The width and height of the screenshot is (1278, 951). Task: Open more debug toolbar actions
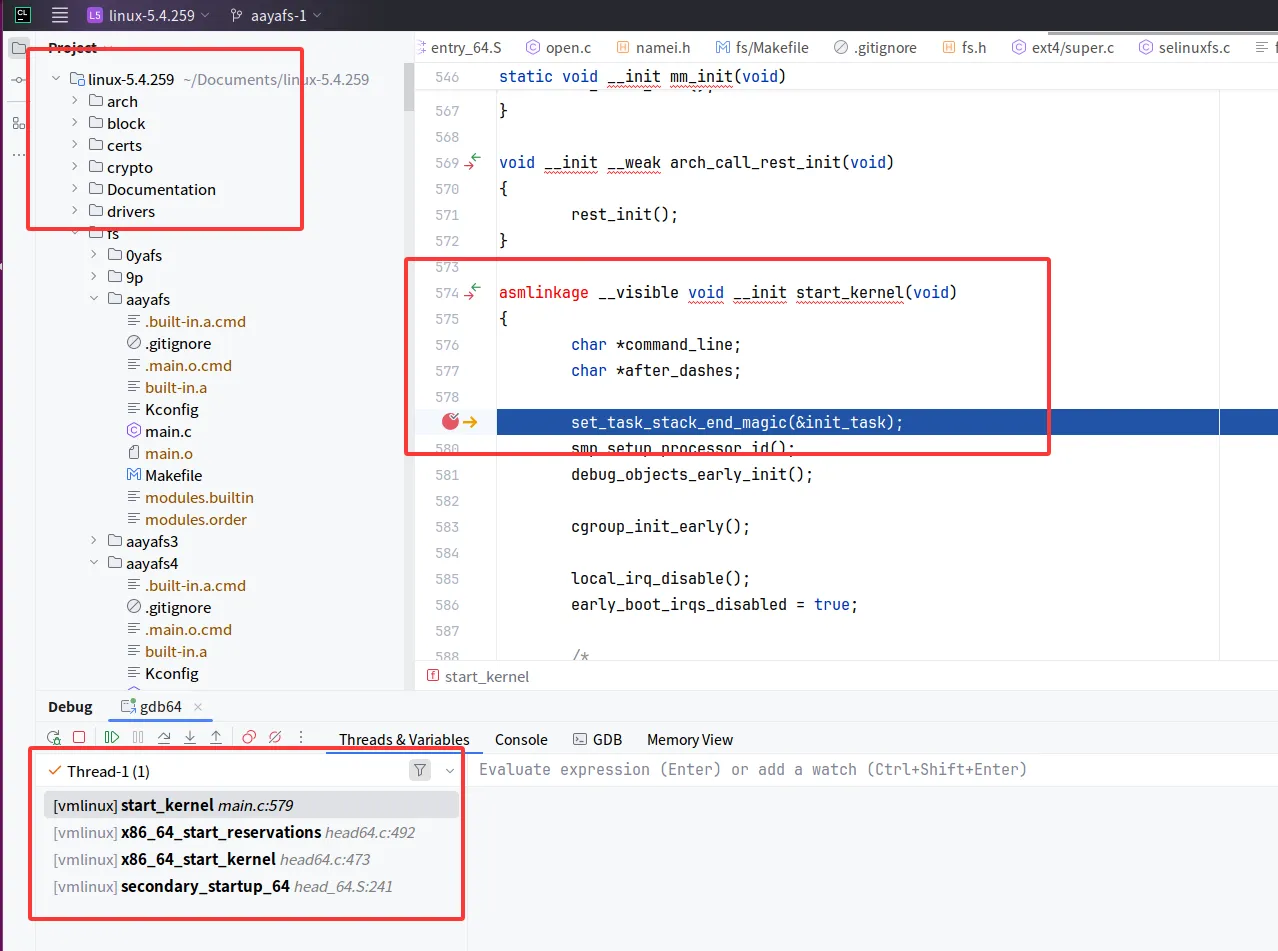pyautogui.click(x=301, y=738)
